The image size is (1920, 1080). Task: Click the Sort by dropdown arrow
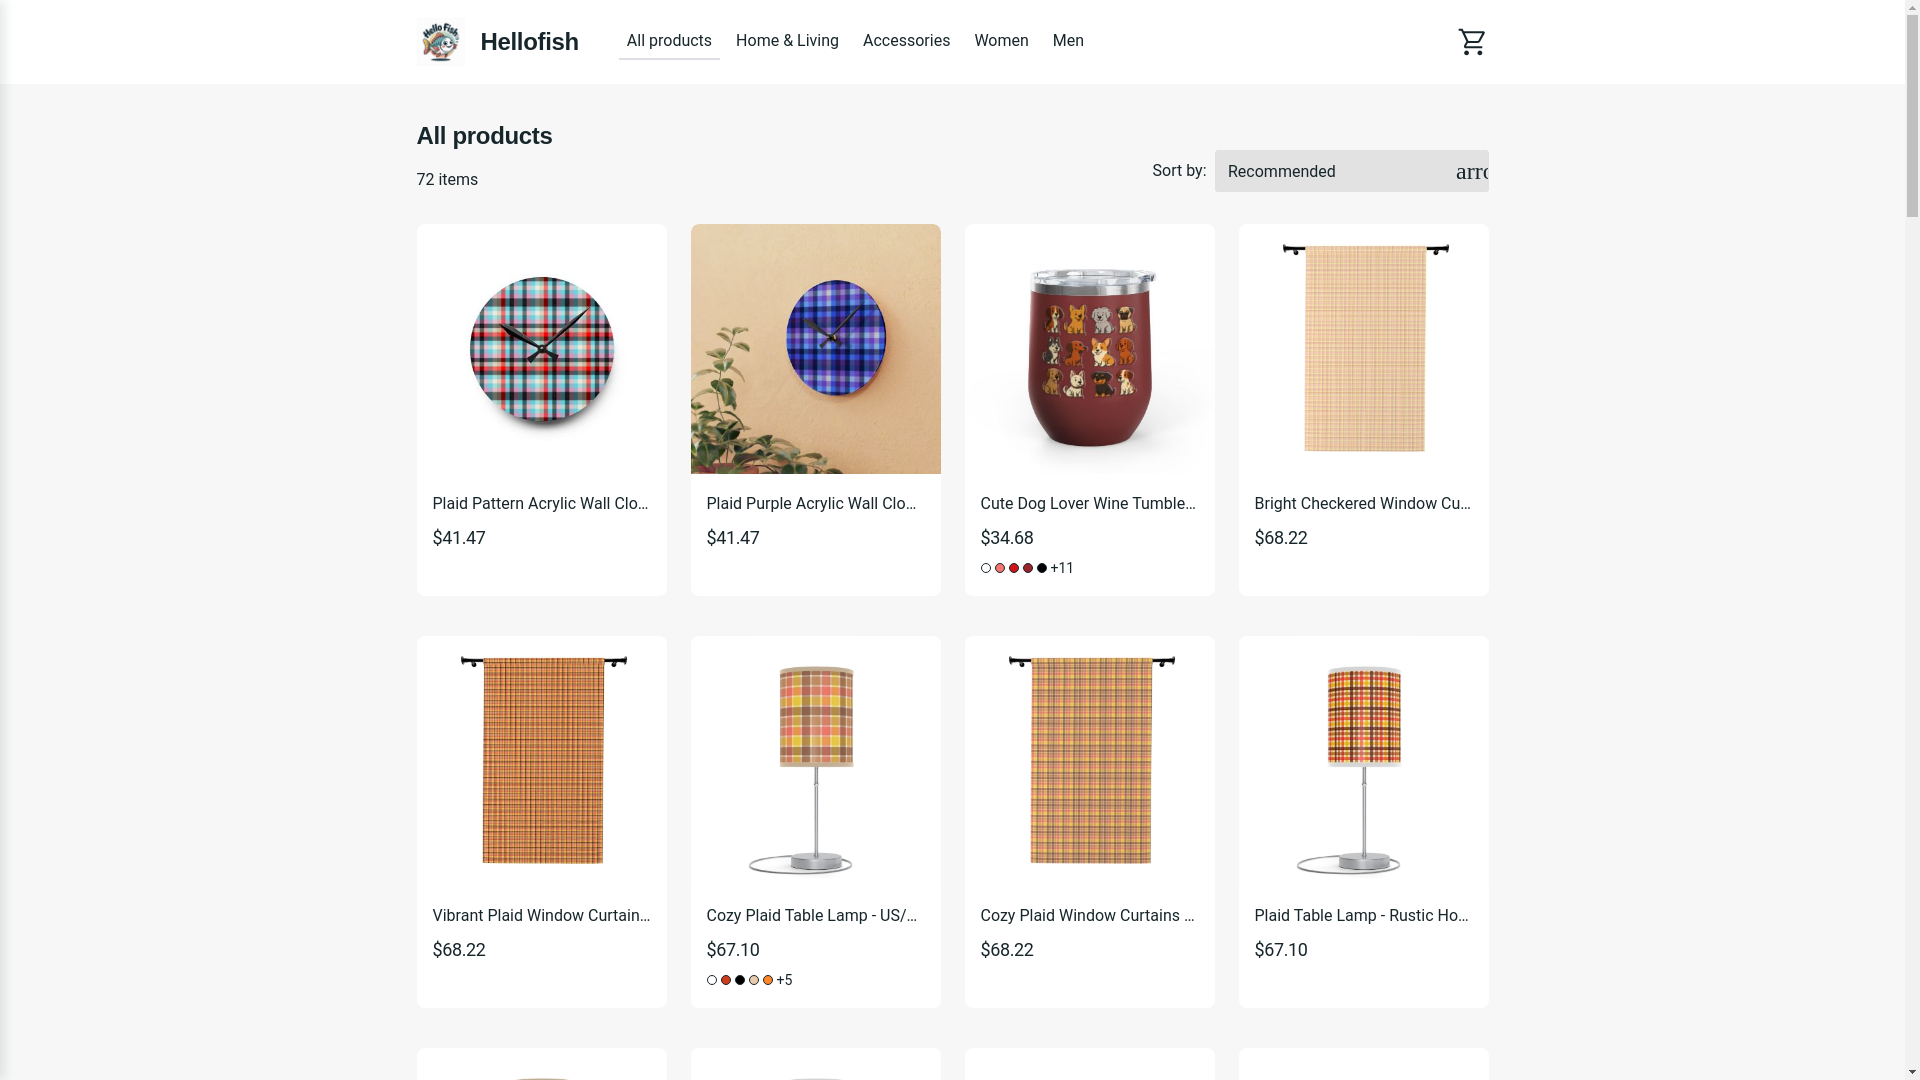click(1471, 172)
